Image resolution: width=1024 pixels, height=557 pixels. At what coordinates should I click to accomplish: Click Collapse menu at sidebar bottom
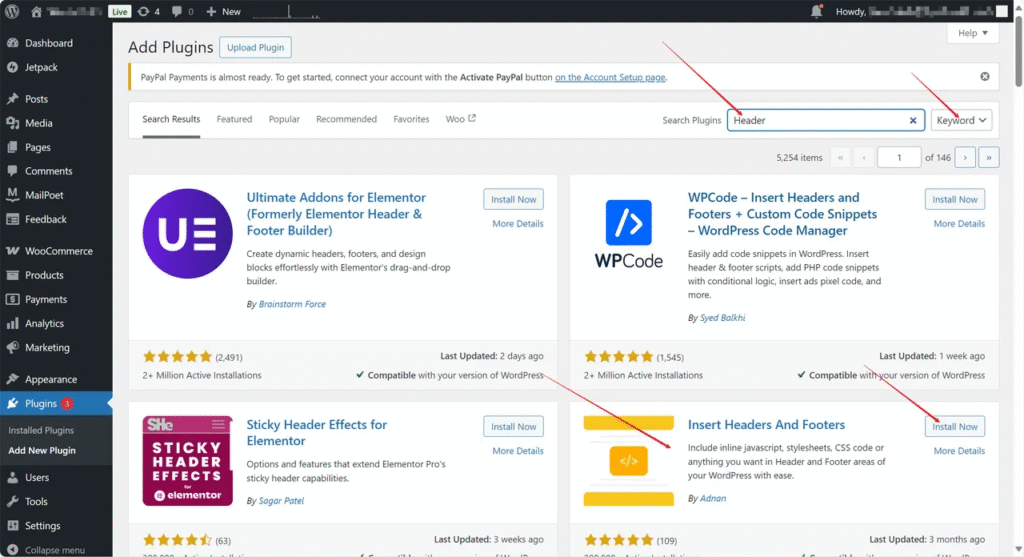(56, 550)
